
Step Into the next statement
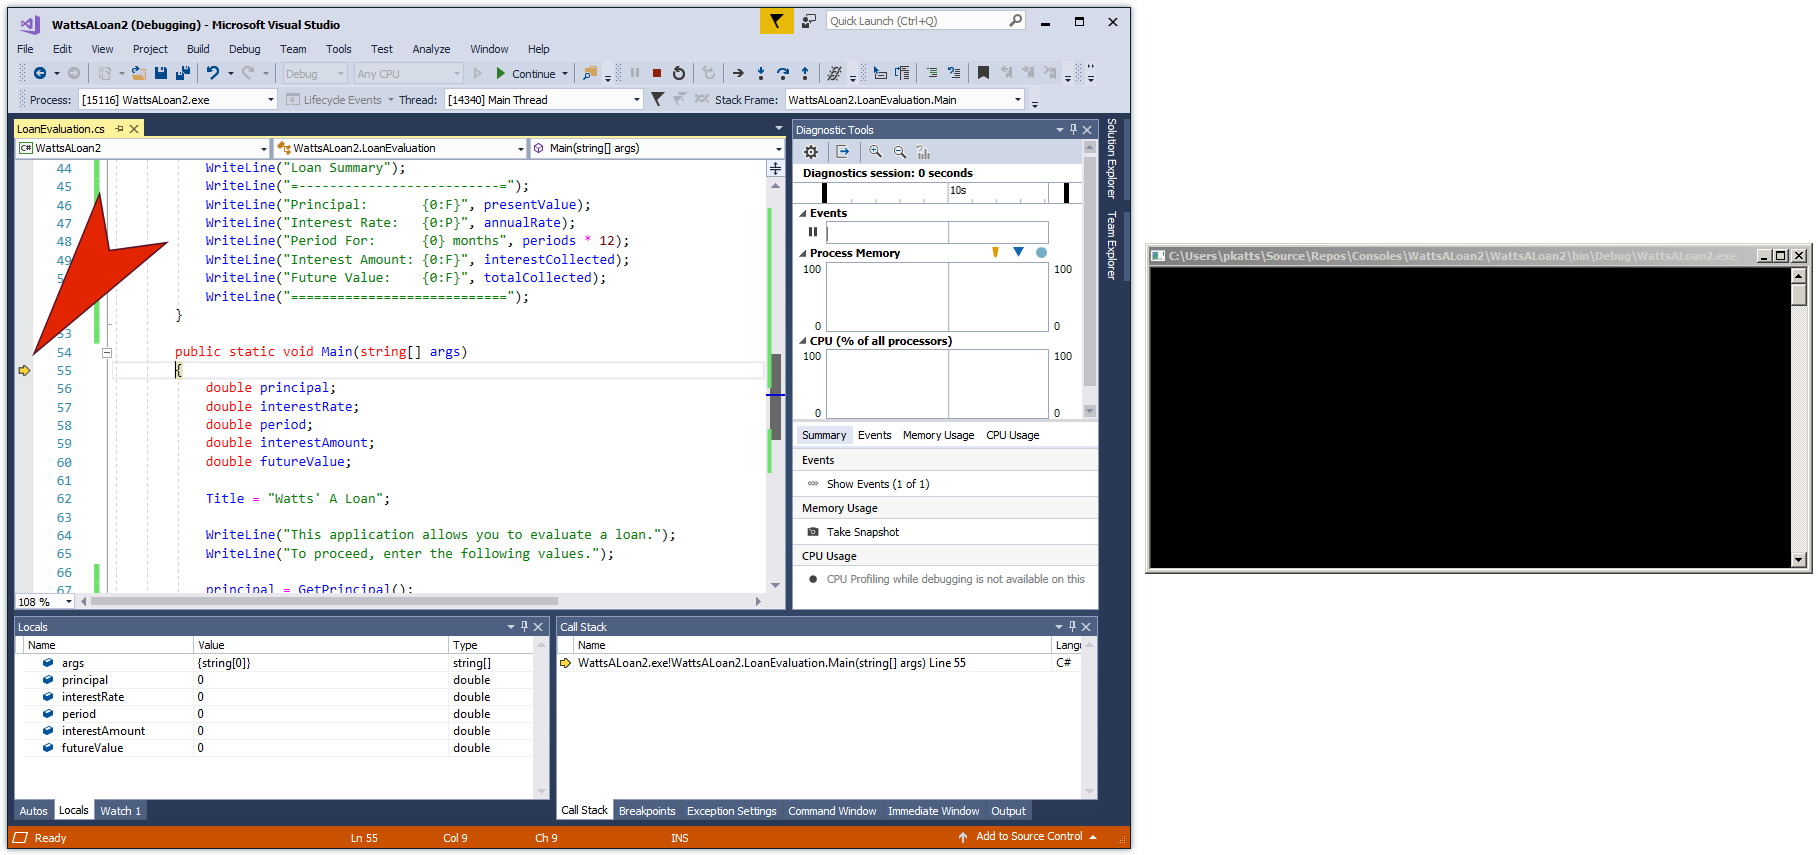click(x=761, y=73)
